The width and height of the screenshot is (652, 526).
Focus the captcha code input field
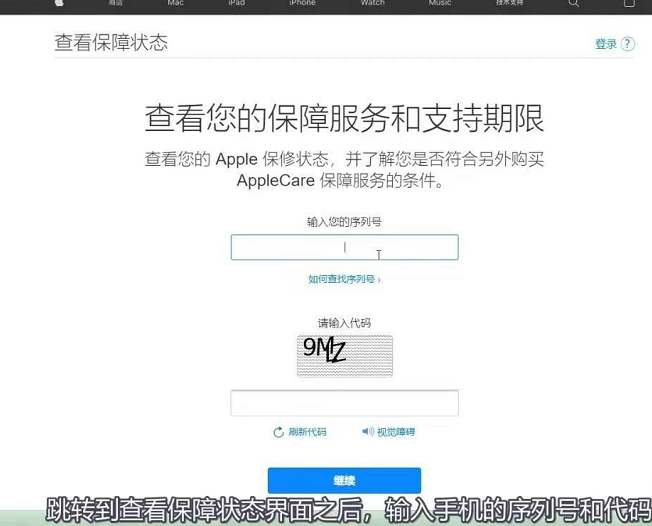(345, 403)
